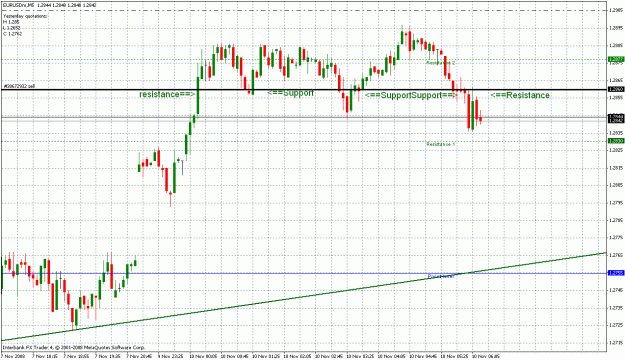Click the '7 Nov 2008' time axis label

(13, 356)
